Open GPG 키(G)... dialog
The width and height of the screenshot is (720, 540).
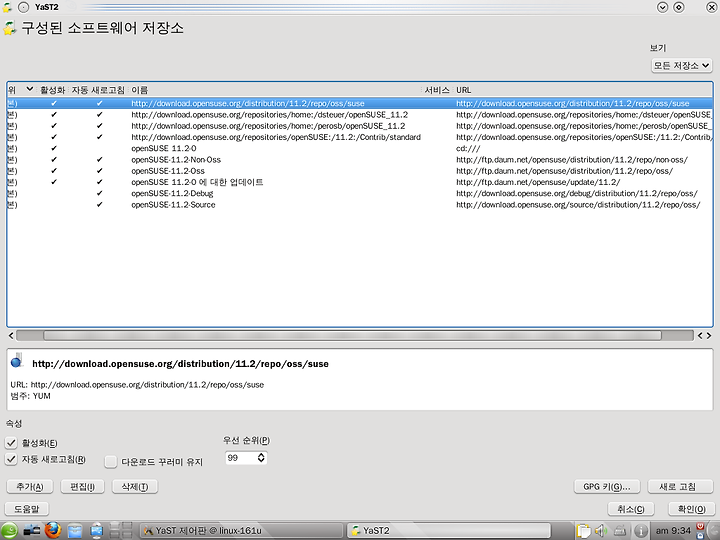[x=607, y=487]
